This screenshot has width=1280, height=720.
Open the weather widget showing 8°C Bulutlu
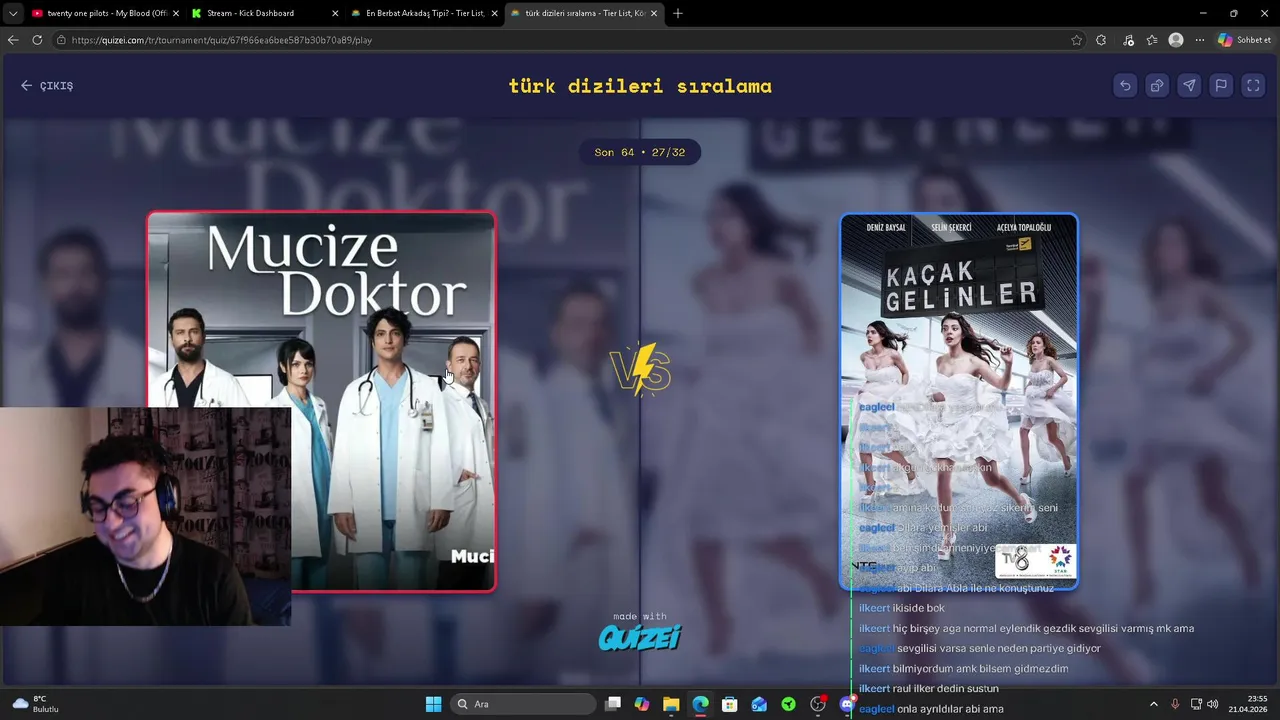click(36, 704)
